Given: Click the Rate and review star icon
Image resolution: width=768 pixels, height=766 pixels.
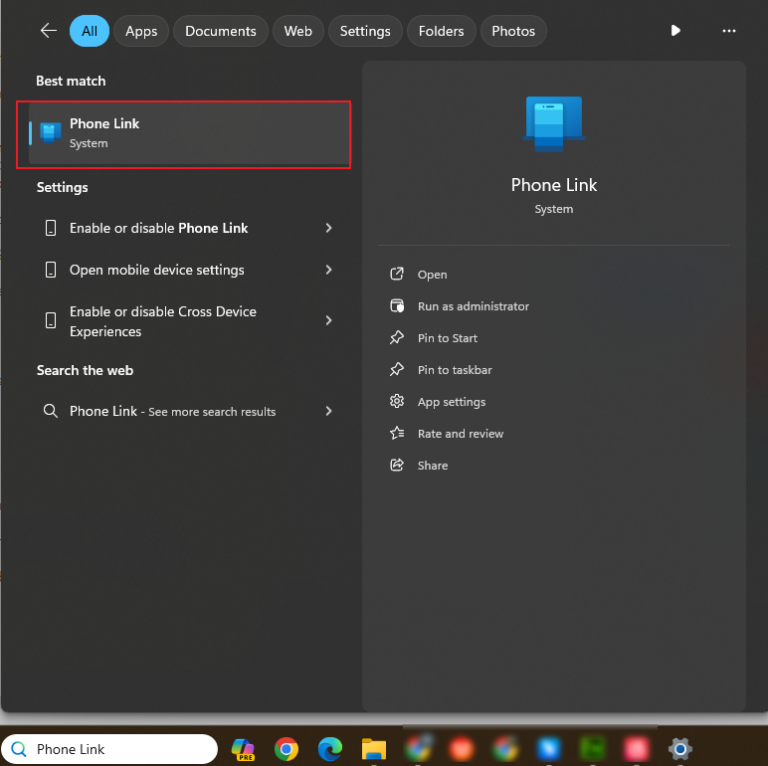Looking at the screenshot, I should coord(397,433).
